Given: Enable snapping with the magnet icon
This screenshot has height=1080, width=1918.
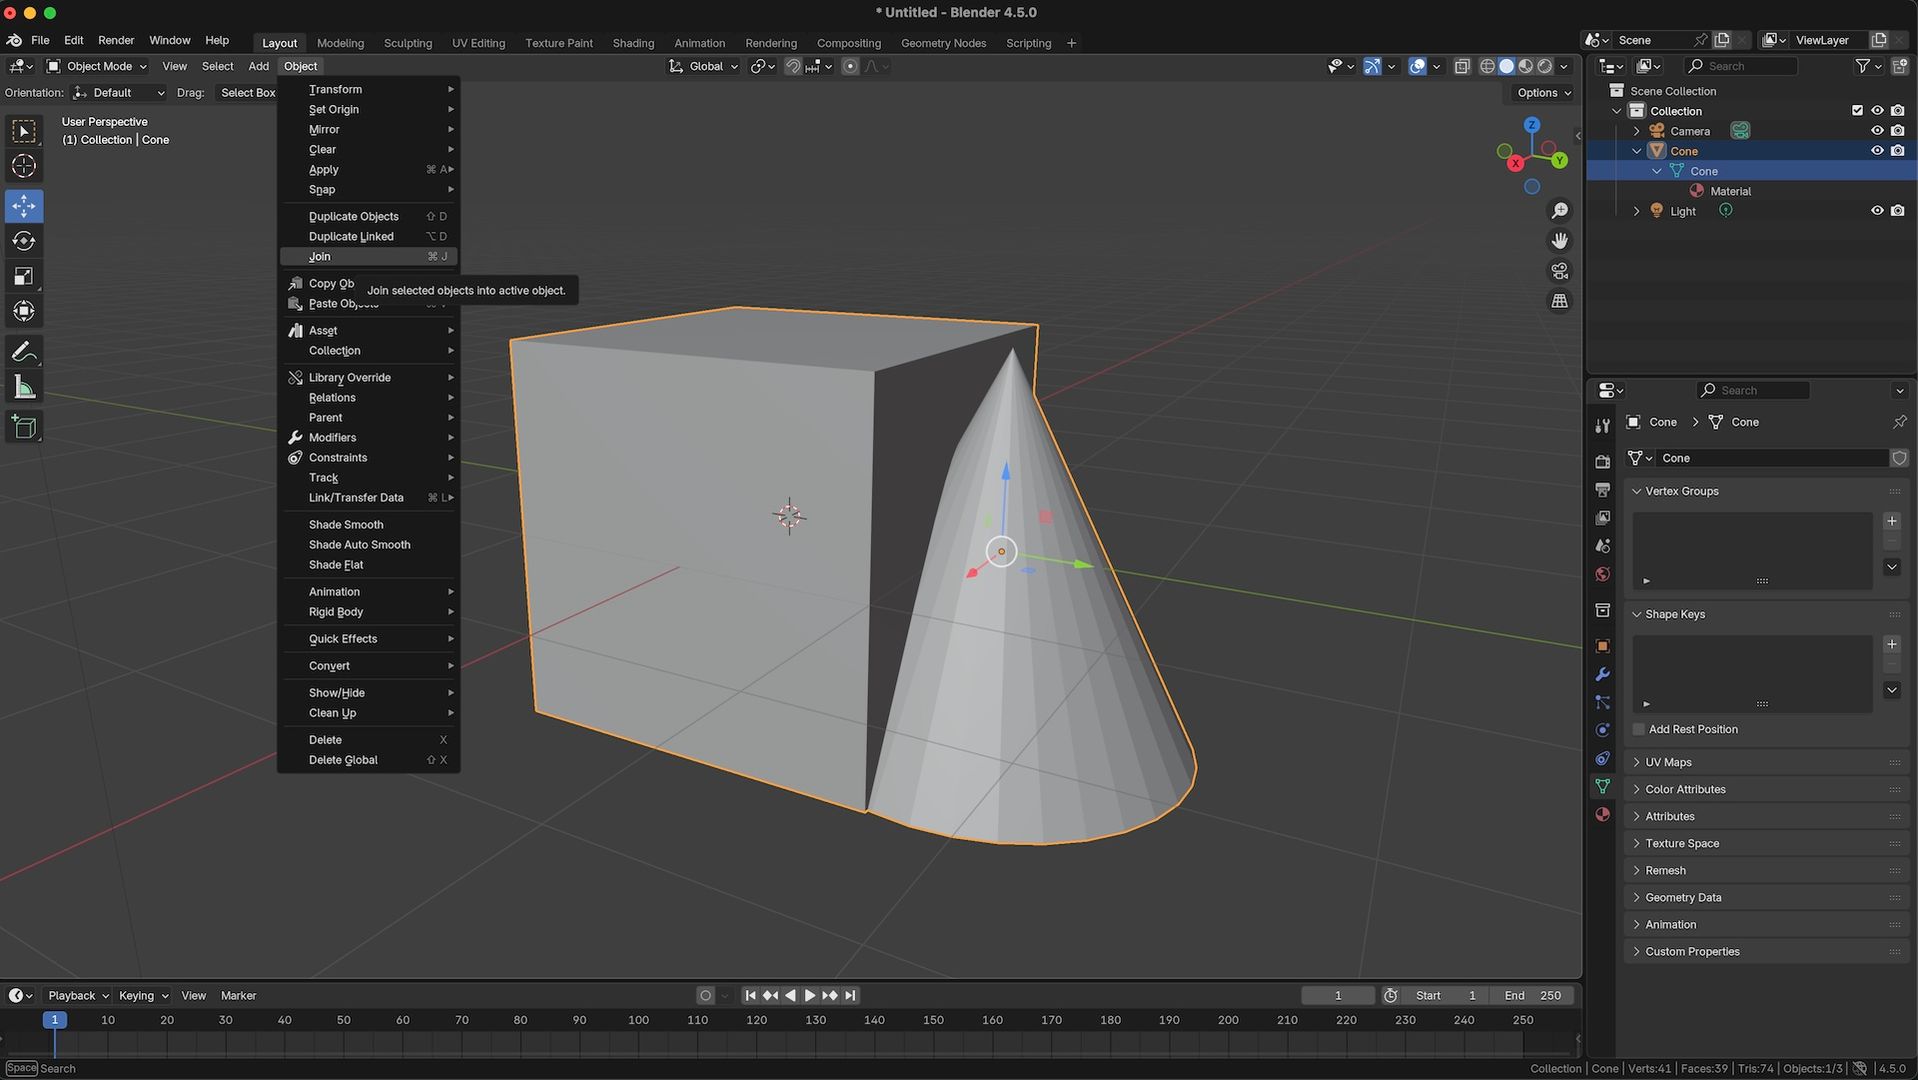Looking at the screenshot, I should click(793, 66).
